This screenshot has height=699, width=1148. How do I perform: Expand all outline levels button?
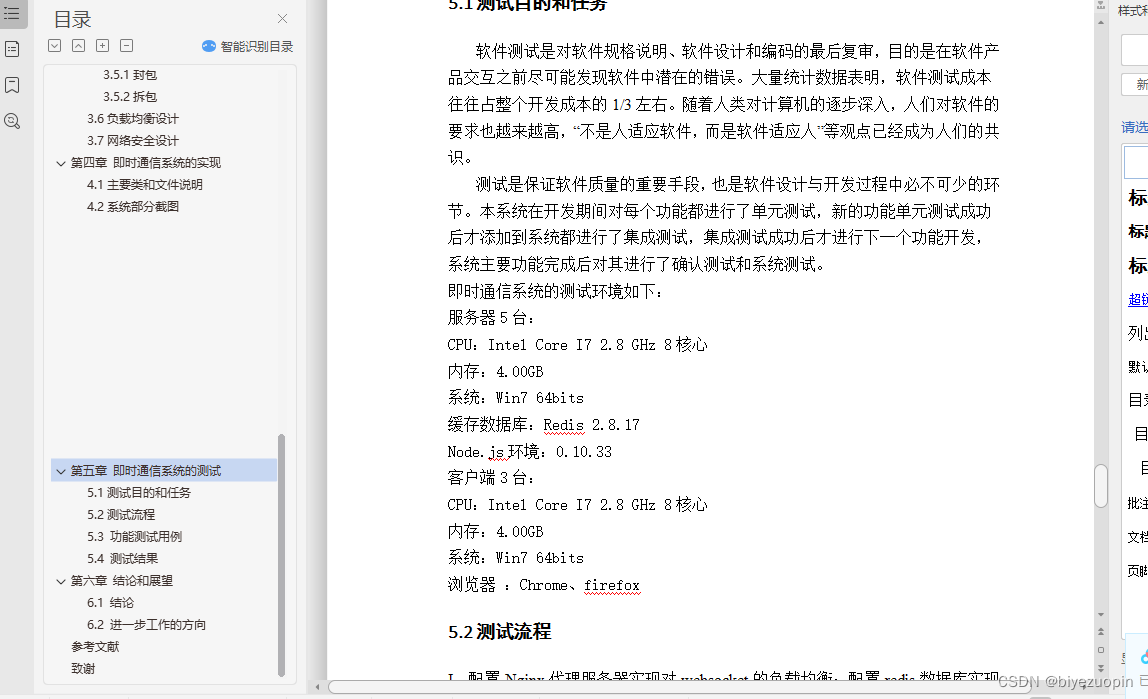[x=54, y=45]
